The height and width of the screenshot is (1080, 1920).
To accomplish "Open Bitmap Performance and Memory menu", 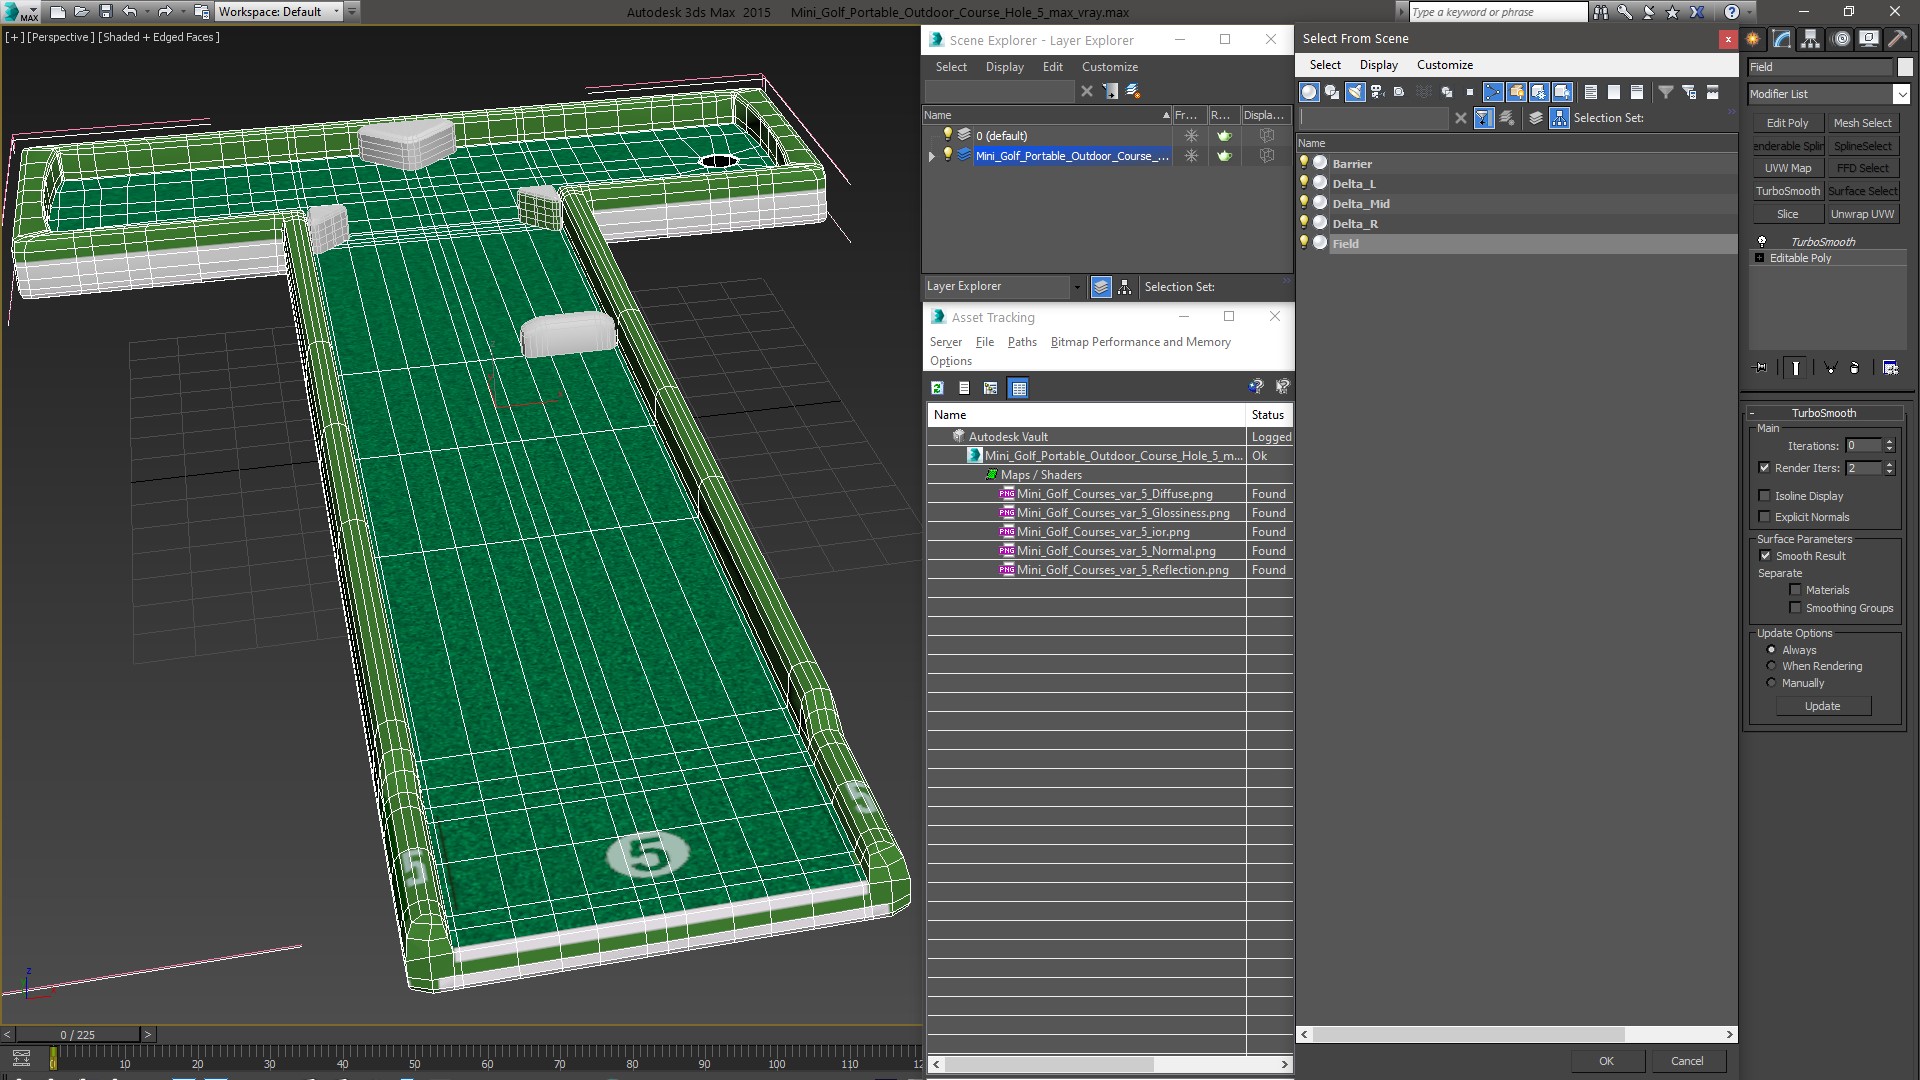I will (x=1140, y=342).
